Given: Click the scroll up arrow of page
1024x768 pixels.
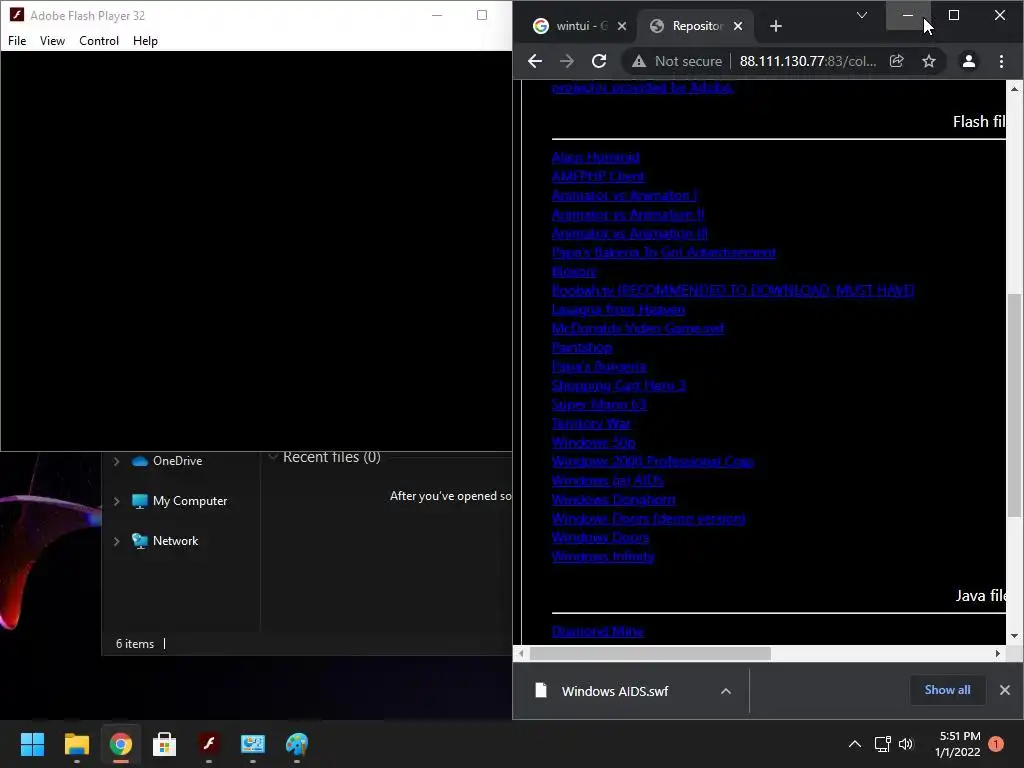Looking at the screenshot, I should (1014, 89).
